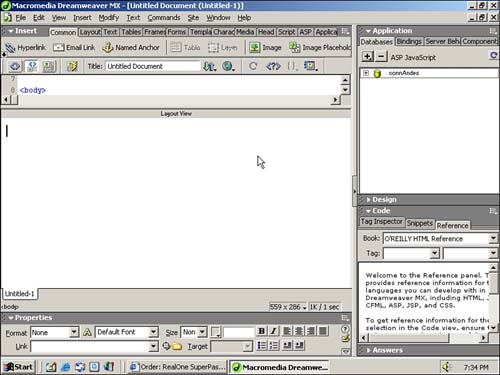Open the Format dropdown showing None
Image resolution: width=500 pixels, height=375 pixels.
(x=74, y=332)
